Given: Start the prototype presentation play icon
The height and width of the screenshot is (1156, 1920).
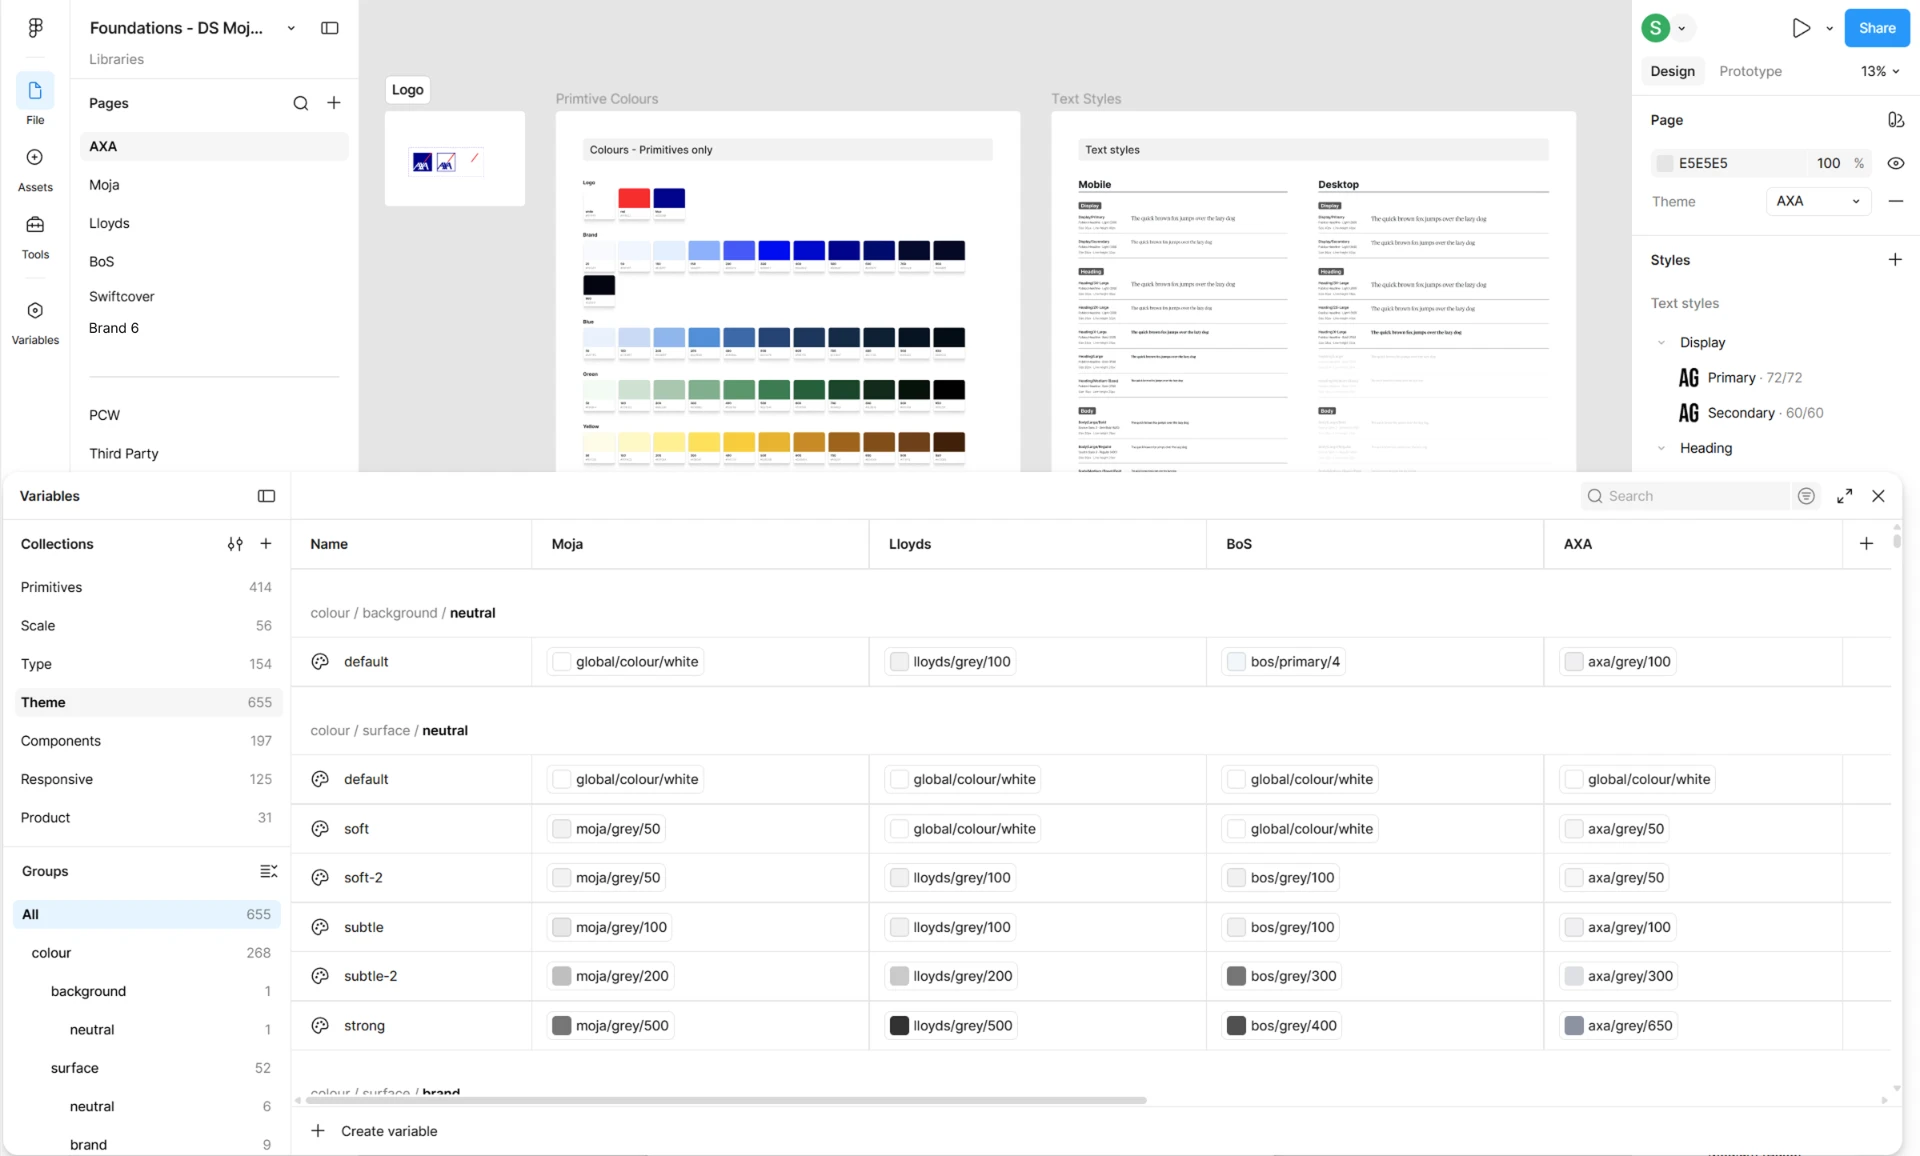Looking at the screenshot, I should click(x=1801, y=28).
